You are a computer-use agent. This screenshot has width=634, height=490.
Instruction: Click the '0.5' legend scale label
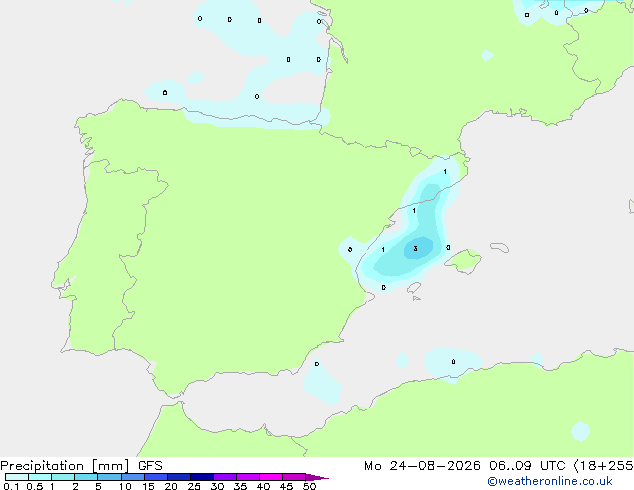(x=35, y=486)
